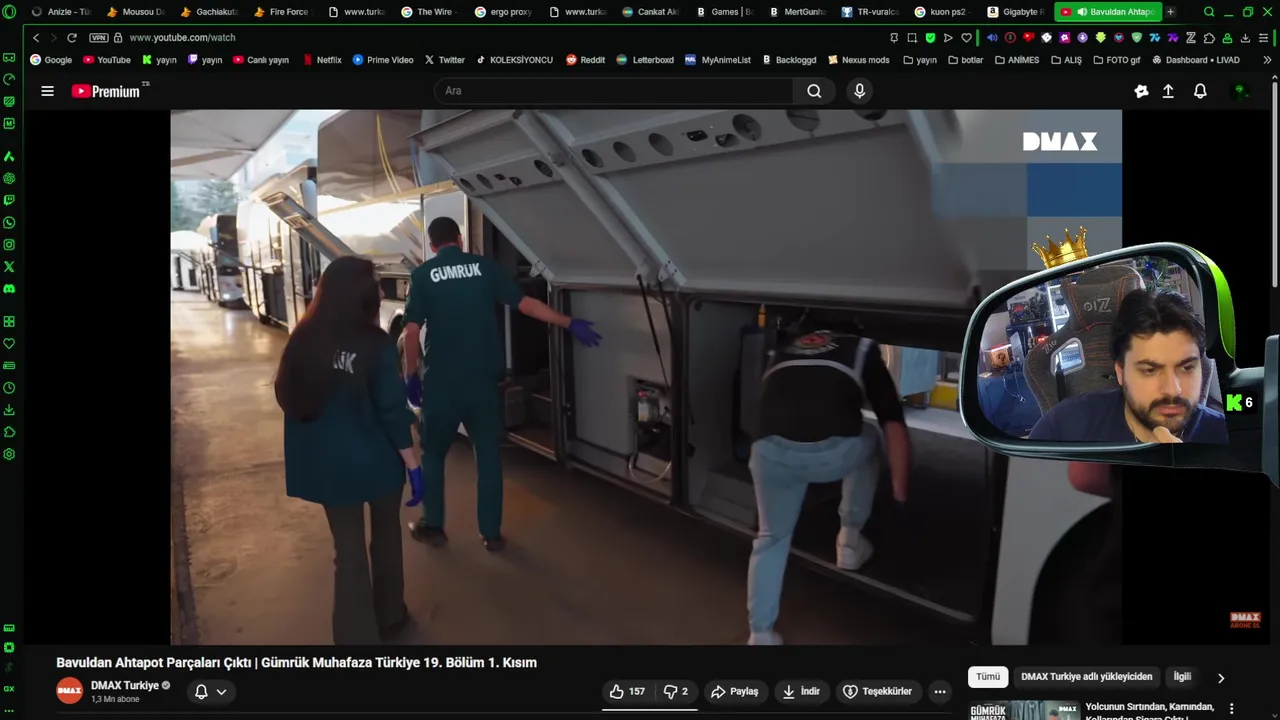
Task: Click the YouTube upload arrow icon
Action: [1168, 91]
